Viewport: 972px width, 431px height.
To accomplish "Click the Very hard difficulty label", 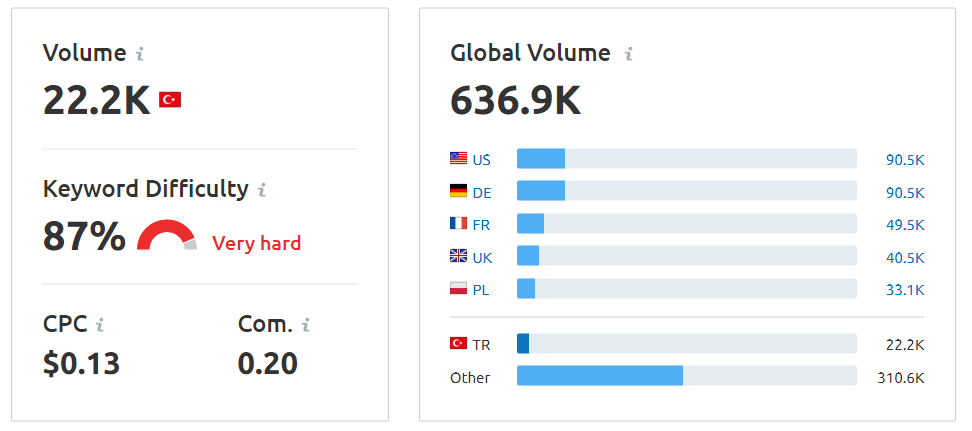I will [257, 243].
